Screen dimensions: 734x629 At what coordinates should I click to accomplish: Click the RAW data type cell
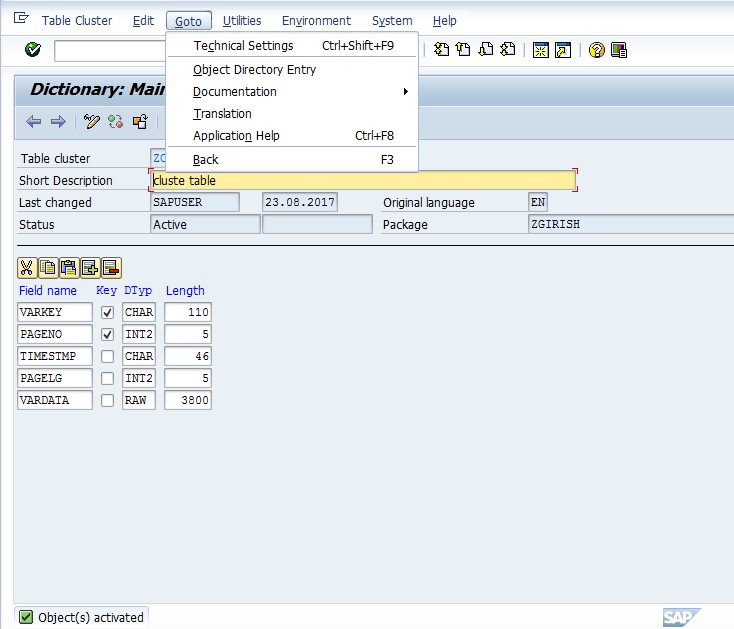tap(139, 400)
